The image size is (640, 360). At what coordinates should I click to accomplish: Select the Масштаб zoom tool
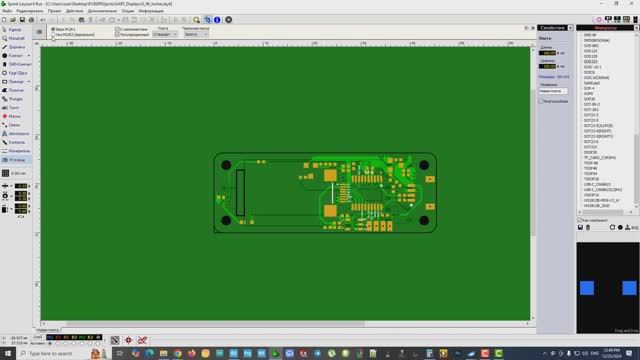pyautogui.click(x=16, y=38)
